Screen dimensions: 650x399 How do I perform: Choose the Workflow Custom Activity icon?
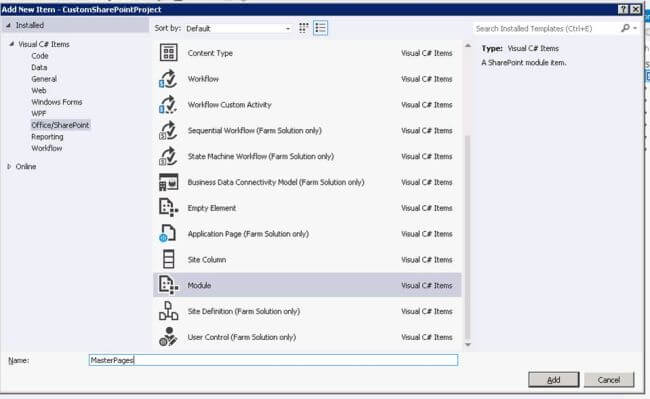click(168, 104)
